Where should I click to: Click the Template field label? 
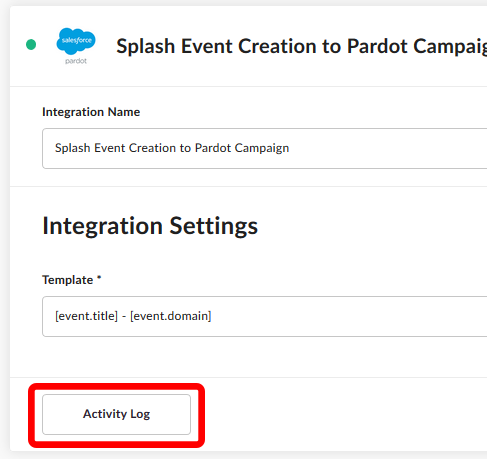(x=68, y=280)
